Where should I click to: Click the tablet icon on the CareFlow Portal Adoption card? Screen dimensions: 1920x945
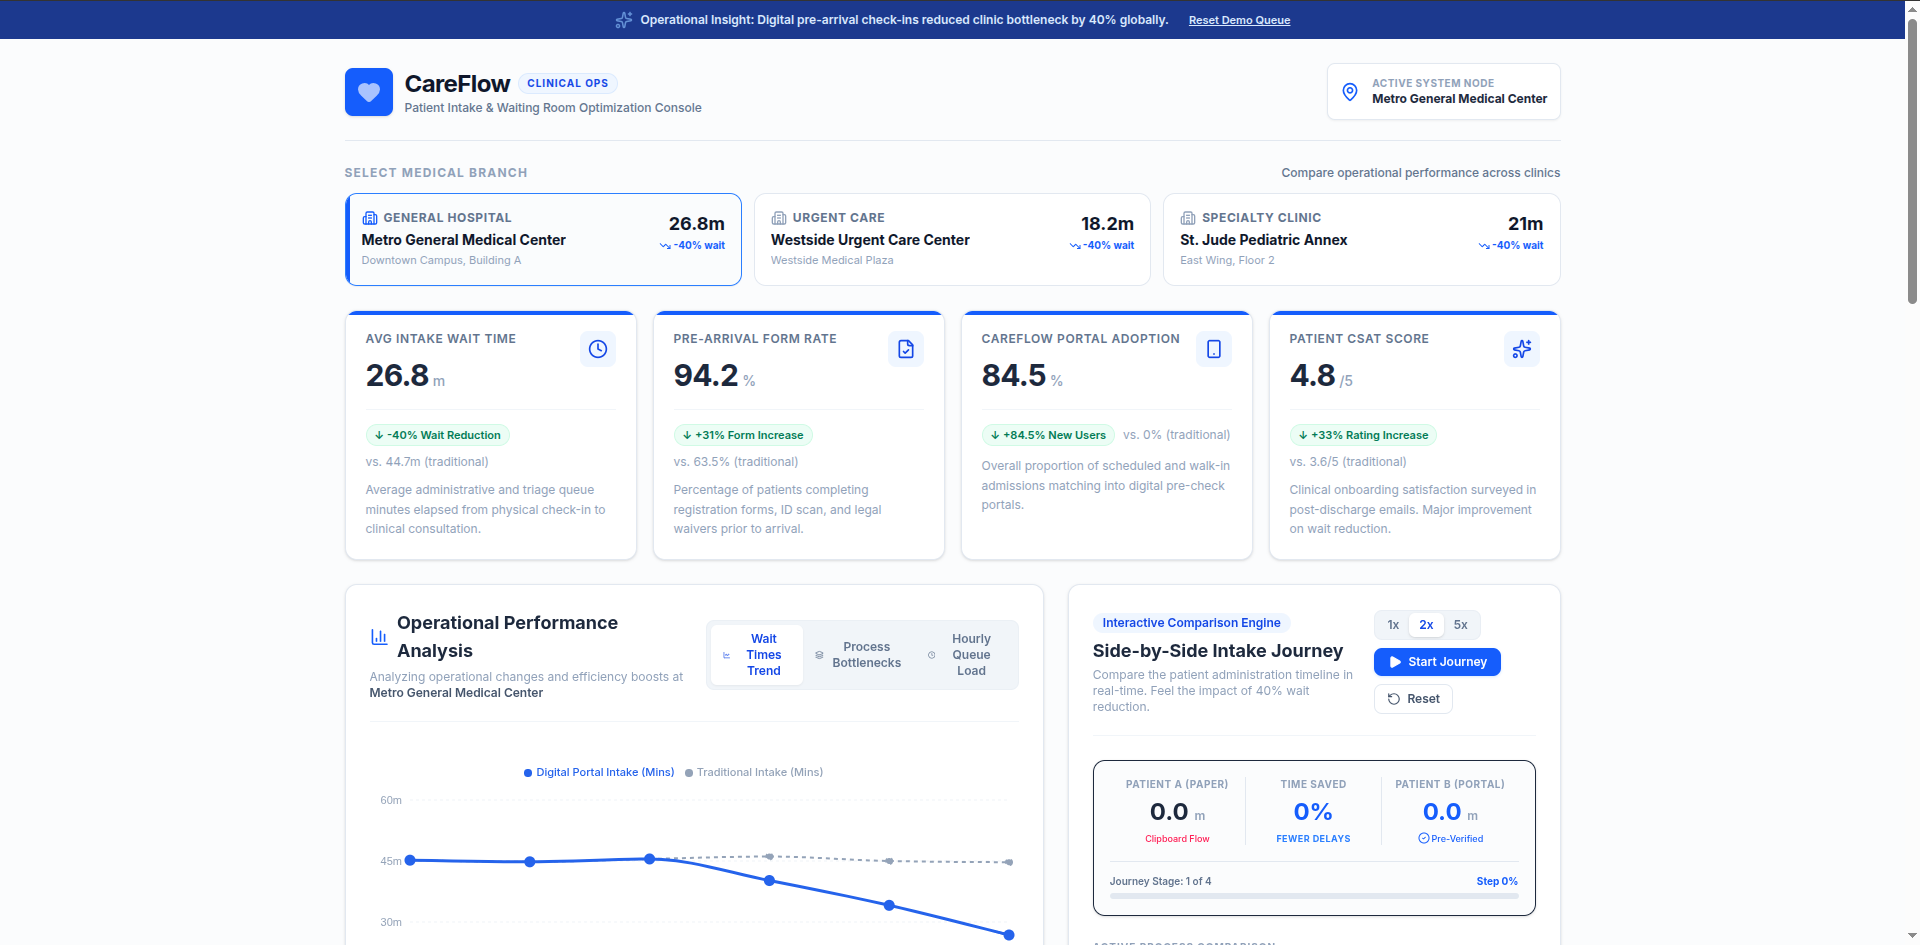tap(1214, 349)
